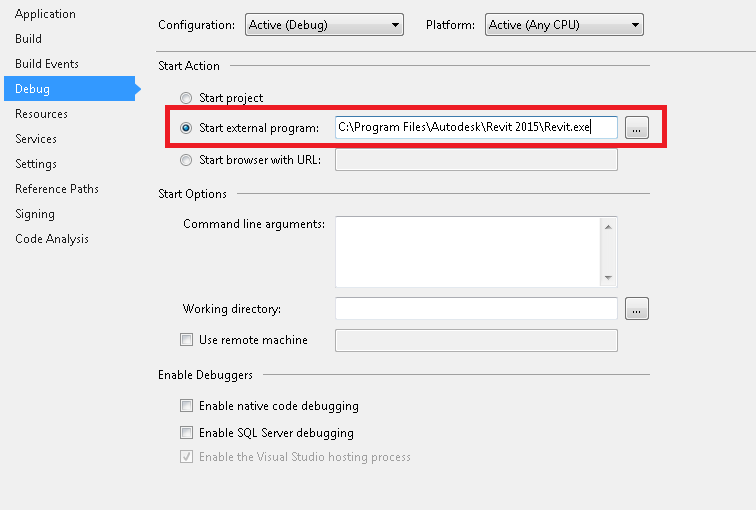
Task: Focus the command line arguments box
Action: (x=468, y=251)
